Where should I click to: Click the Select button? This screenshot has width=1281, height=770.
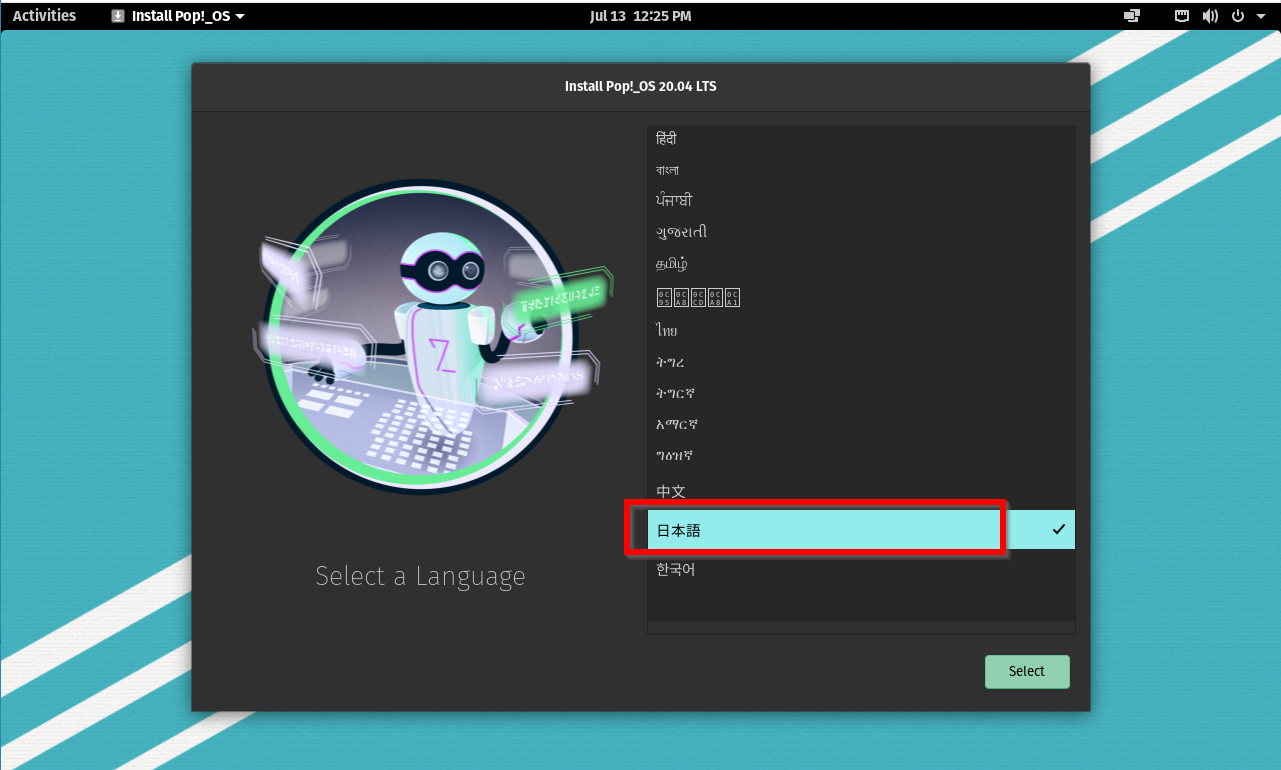point(1027,672)
